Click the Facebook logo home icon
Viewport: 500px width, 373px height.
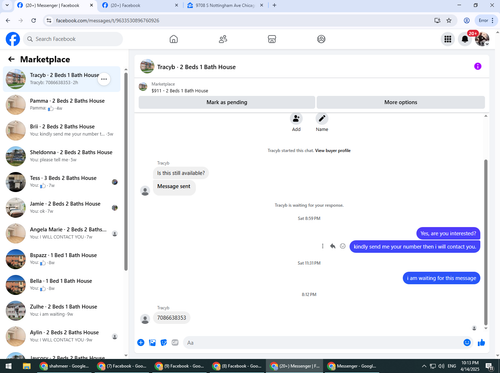13,39
